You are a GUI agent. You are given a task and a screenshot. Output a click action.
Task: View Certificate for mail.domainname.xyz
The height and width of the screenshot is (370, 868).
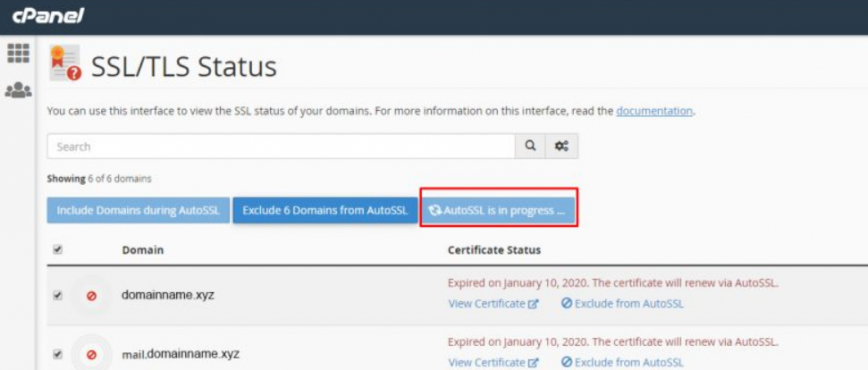[x=493, y=362]
